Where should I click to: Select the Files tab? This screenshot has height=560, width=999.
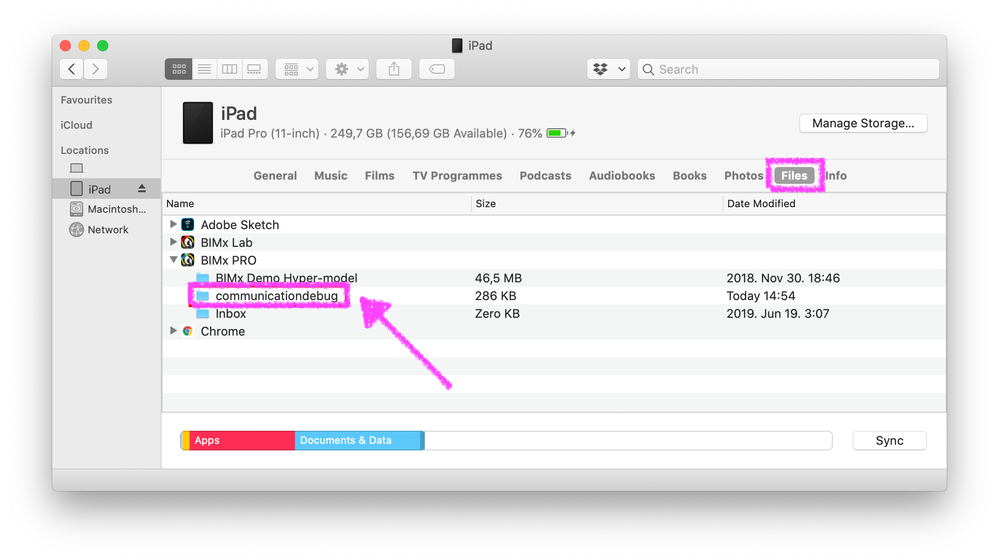[x=794, y=176]
